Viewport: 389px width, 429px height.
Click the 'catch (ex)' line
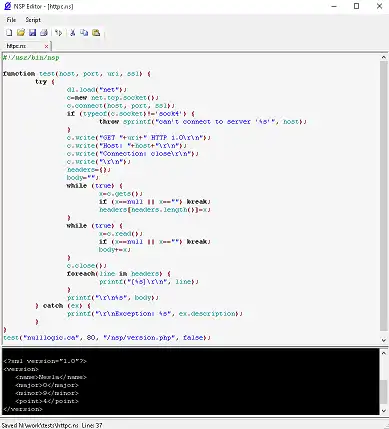pyautogui.click(x=63, y=306)
